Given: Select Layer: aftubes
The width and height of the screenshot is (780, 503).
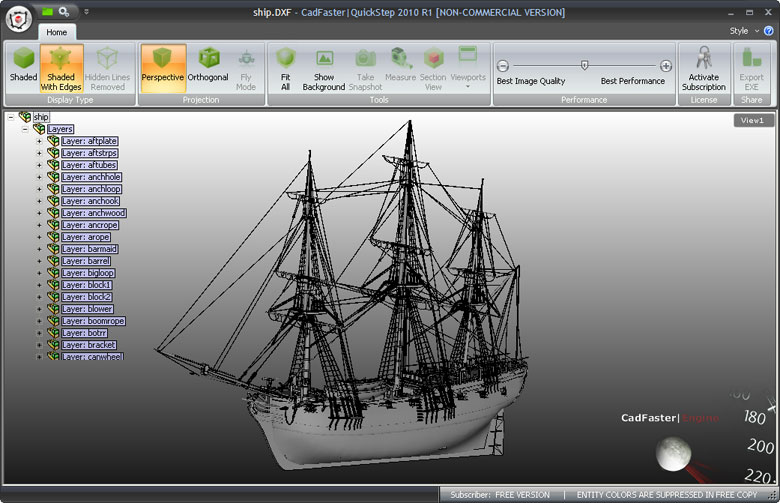Looking at the screenshot, I should coord(89,165).
